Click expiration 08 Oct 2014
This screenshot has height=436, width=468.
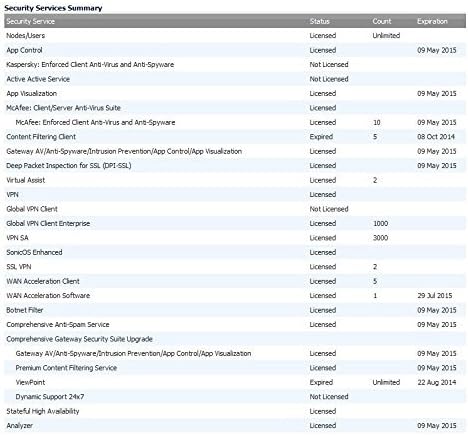tap(436, 137)
